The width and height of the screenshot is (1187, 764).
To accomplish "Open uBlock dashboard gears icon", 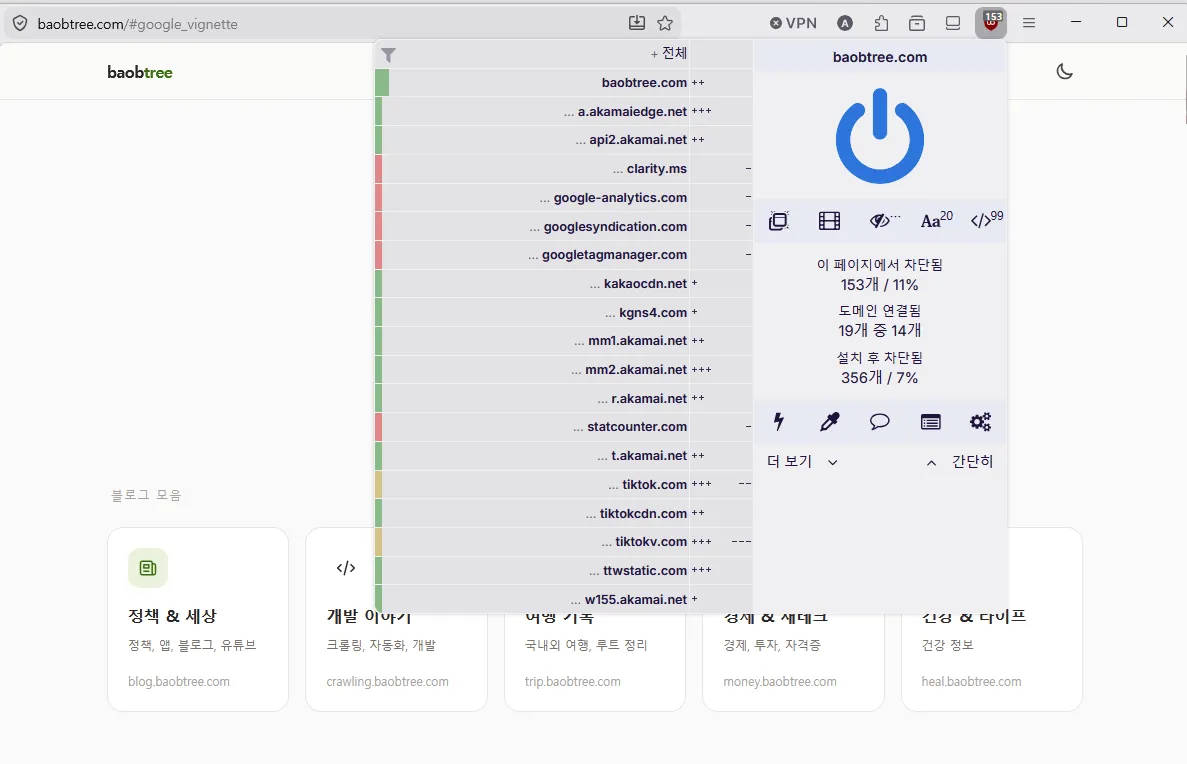I will (x=980, y=422).
